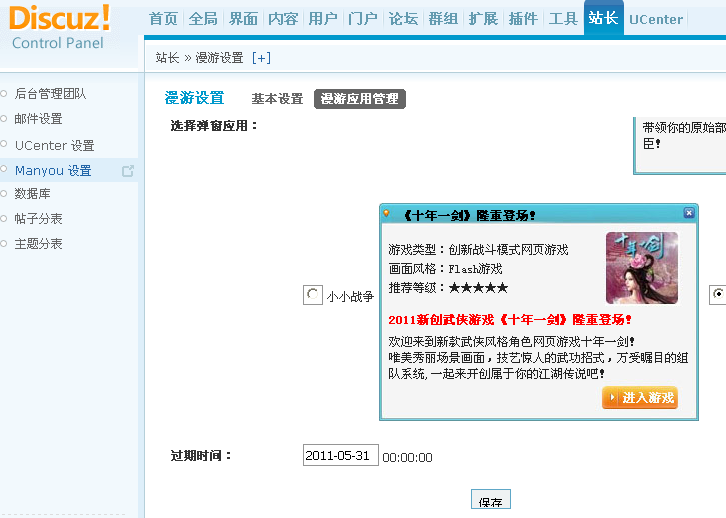726x518 pixels.
Task: Open the 论坛 top menu
Action: (x=403, y=19)
